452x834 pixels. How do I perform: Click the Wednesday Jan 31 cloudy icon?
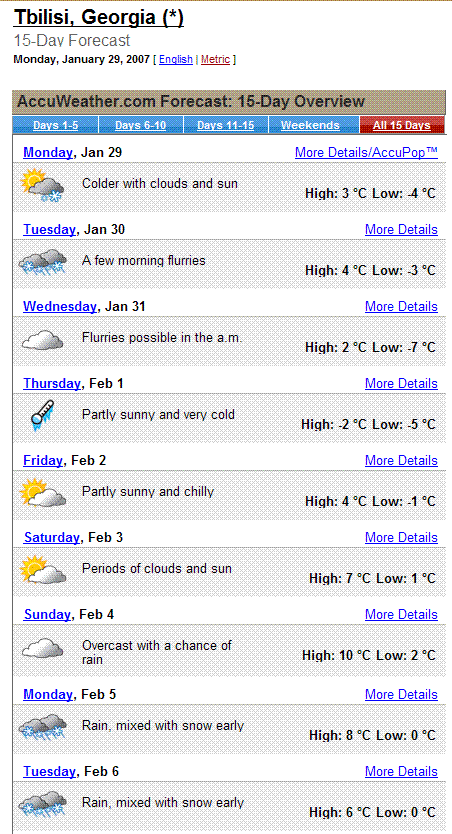(43, 339)
